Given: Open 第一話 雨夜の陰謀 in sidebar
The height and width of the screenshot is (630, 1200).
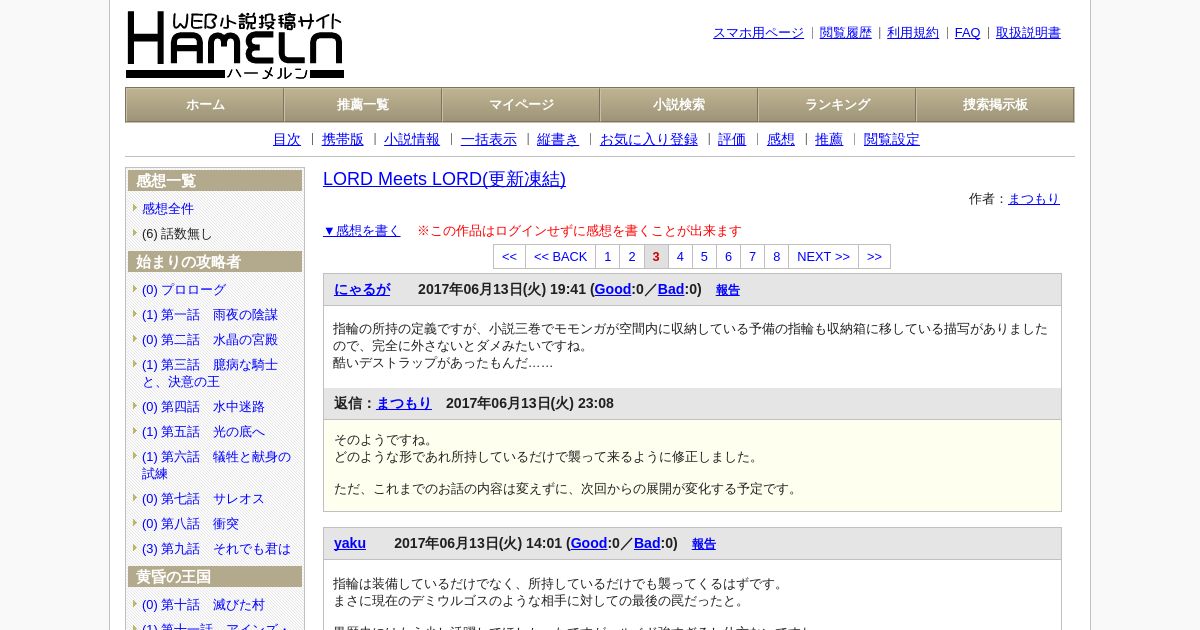Looking at the screenshot, I should [210, 315].
